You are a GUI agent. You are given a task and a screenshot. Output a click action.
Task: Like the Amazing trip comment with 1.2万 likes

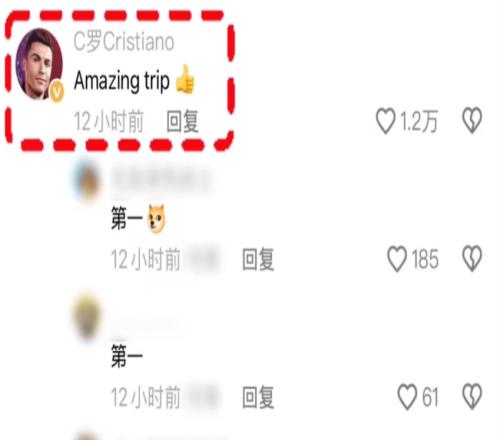pyautogui.click(x=385, y=121)
